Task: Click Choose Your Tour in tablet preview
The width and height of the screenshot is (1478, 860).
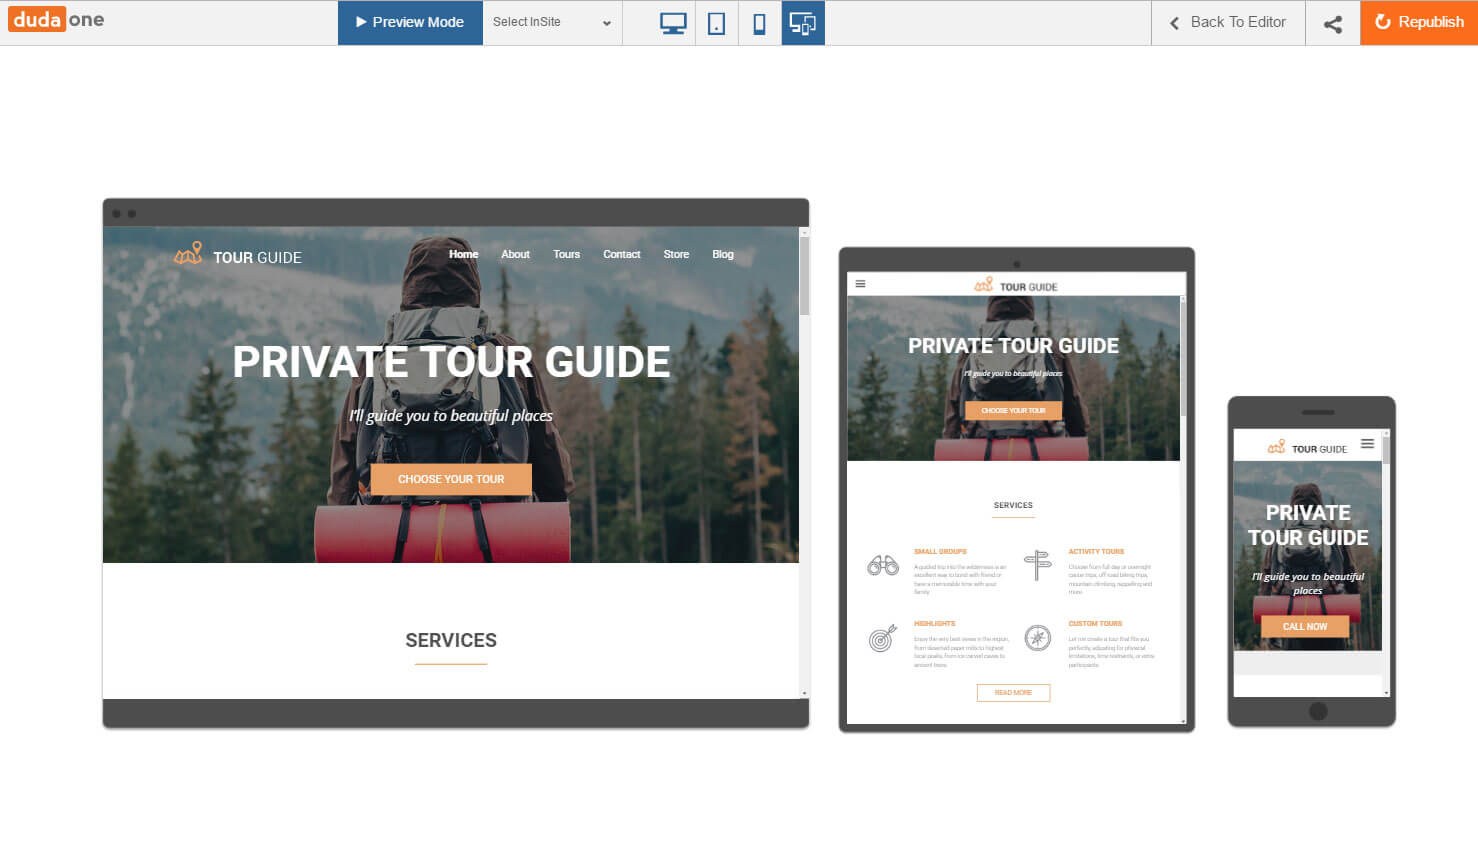Action: pos(1013,410)
